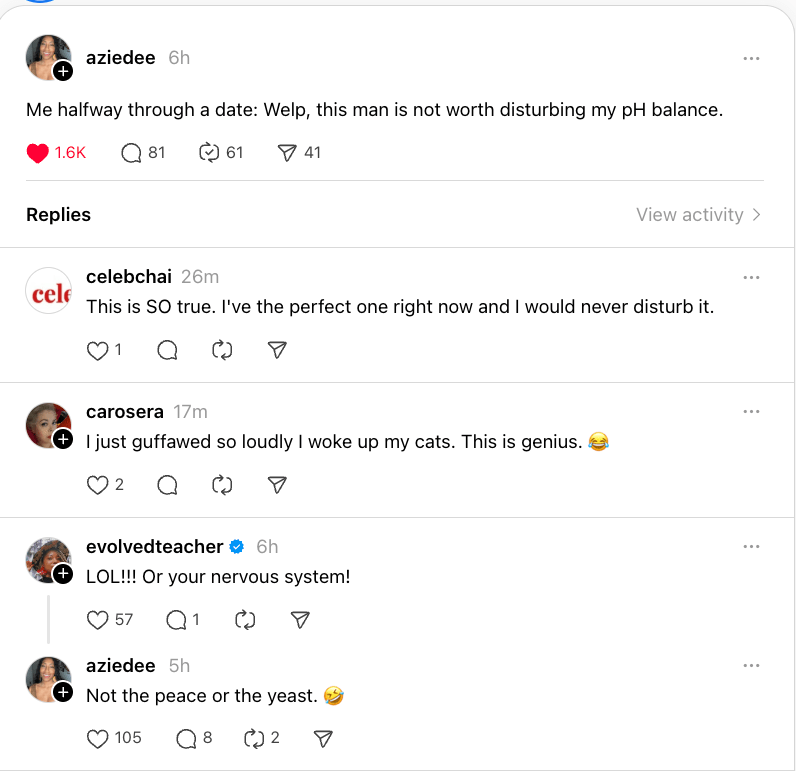The image size is (796, 771).
Task: Share aziedee's main post via send icon
Action: pos(287,153)
